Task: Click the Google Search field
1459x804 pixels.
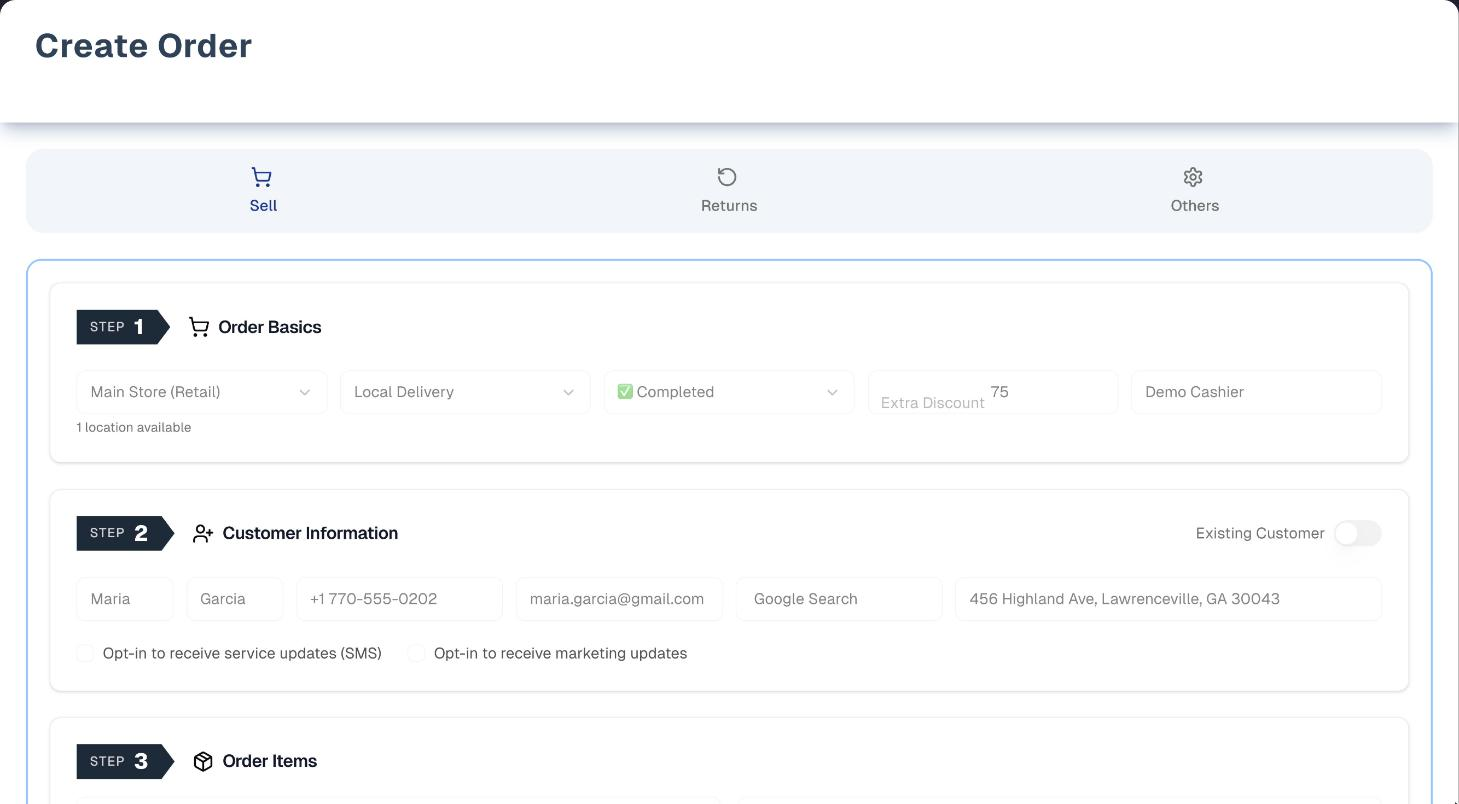Action: [x=839, y=599]
